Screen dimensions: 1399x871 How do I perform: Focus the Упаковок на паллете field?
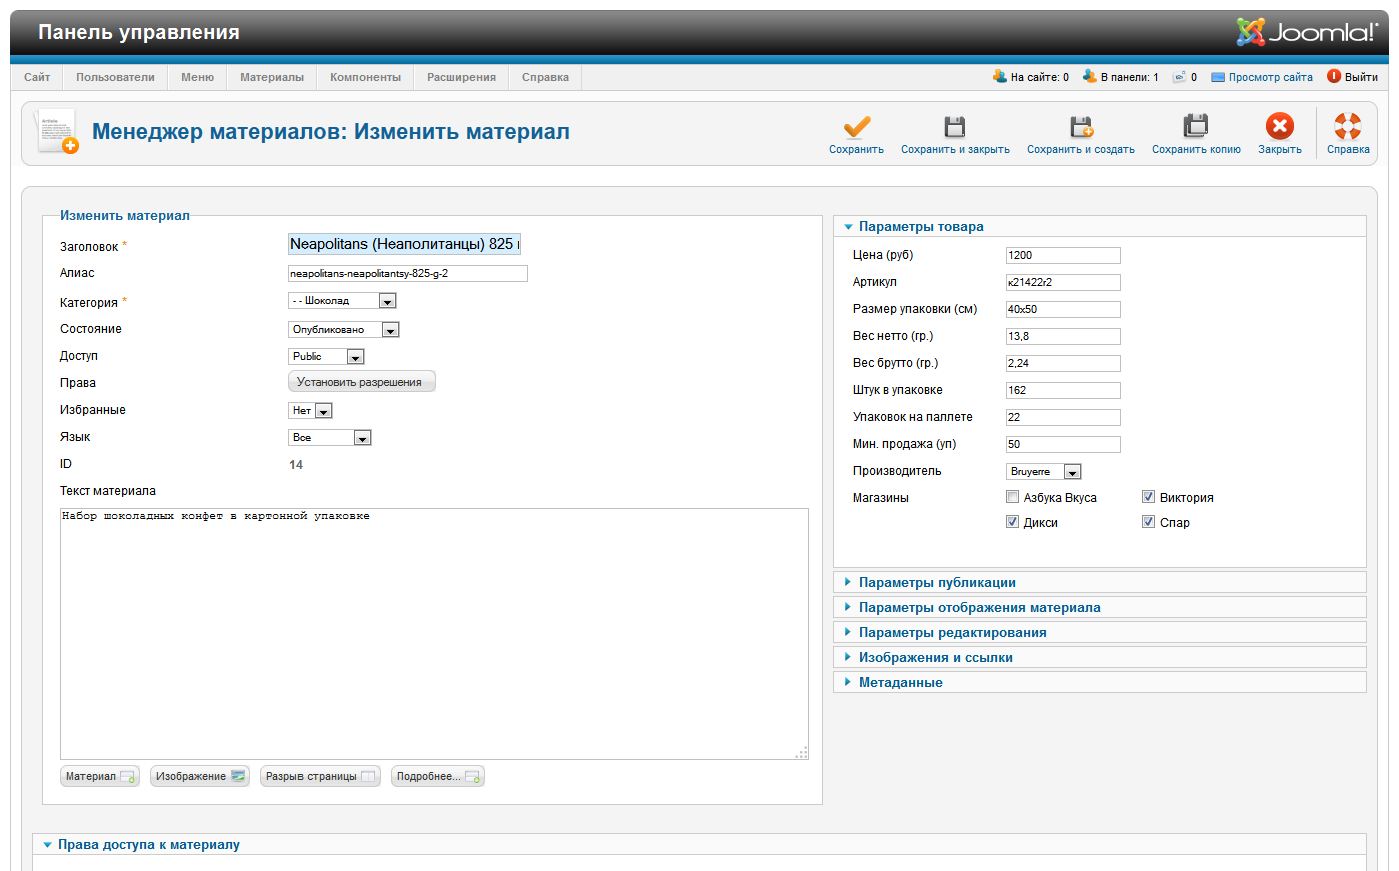[x=1063, y=417]
